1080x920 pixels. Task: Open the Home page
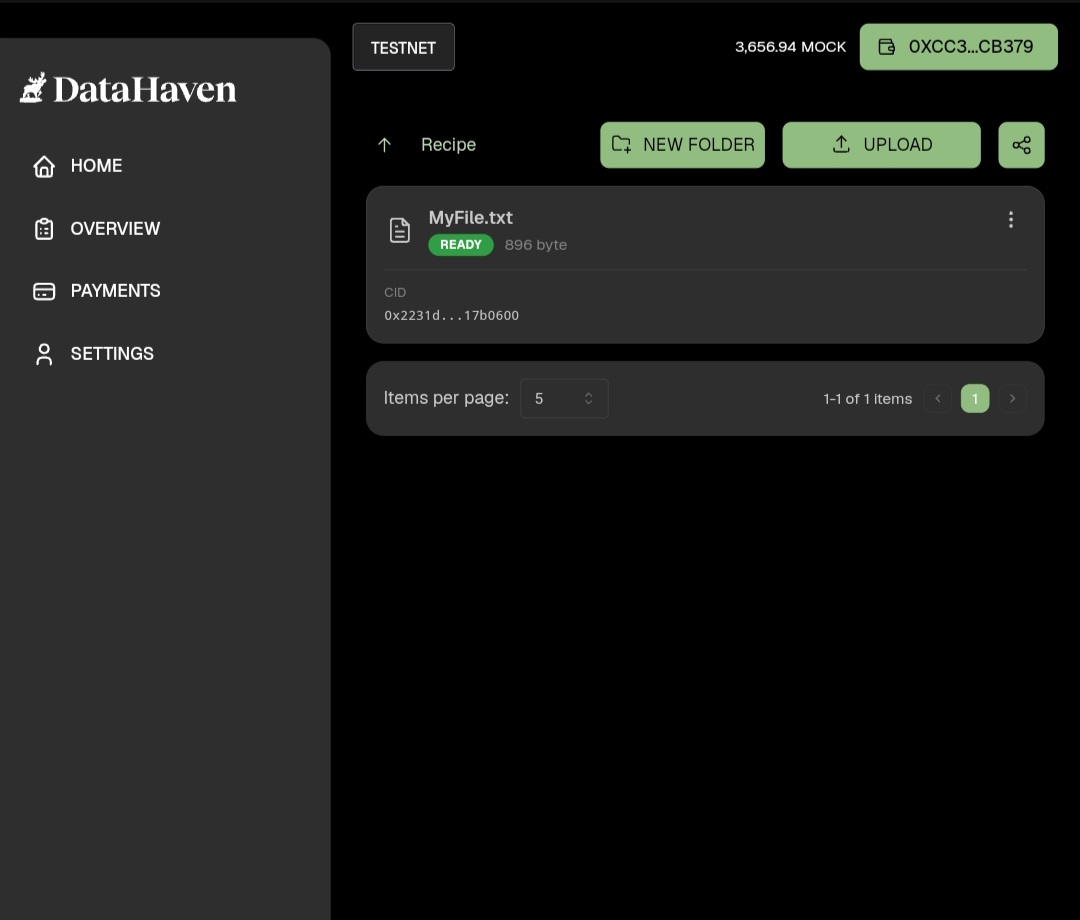pos(78,166)
